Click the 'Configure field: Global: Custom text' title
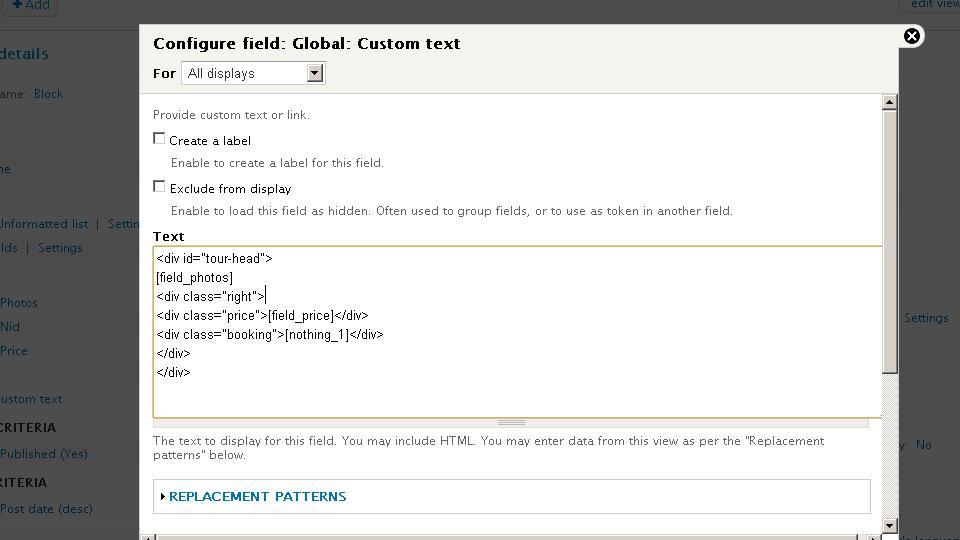960x540 pixels. click(x=307, y=43)
